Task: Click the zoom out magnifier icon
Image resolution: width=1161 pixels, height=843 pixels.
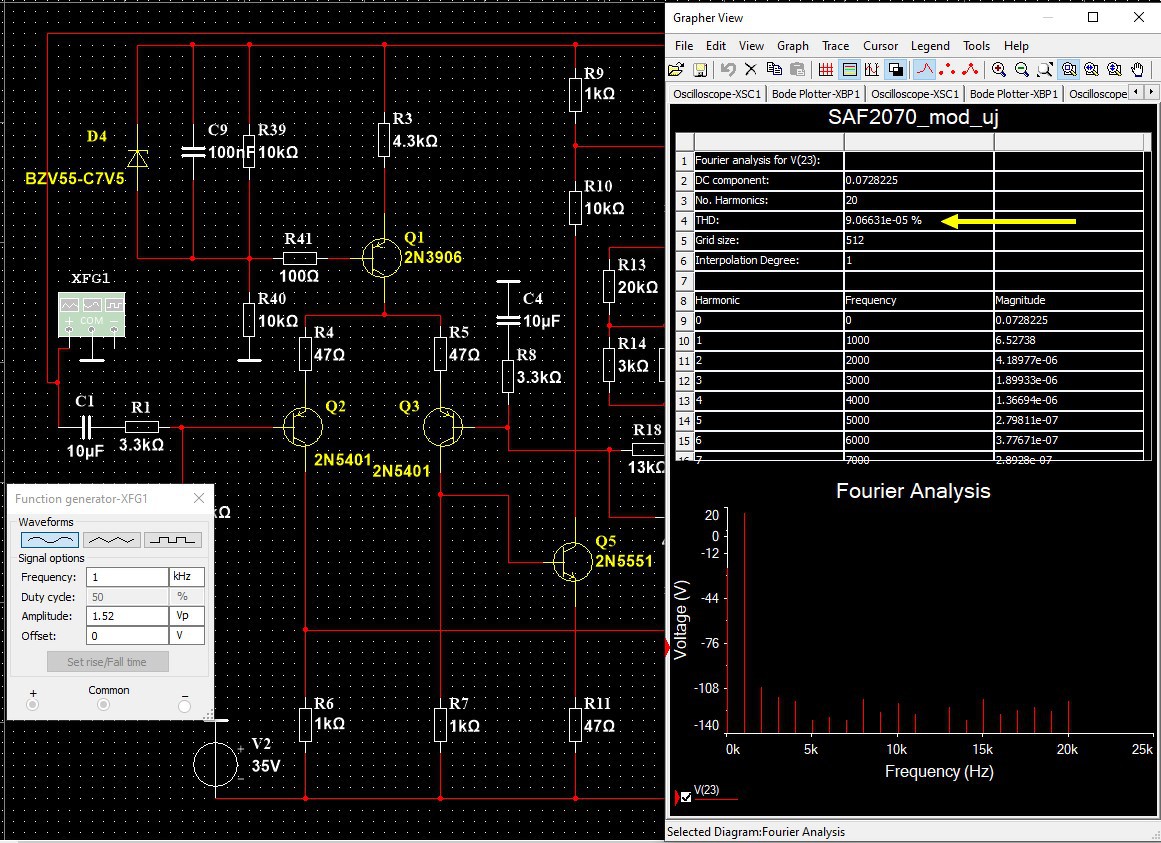Action: pos(1021,69)
